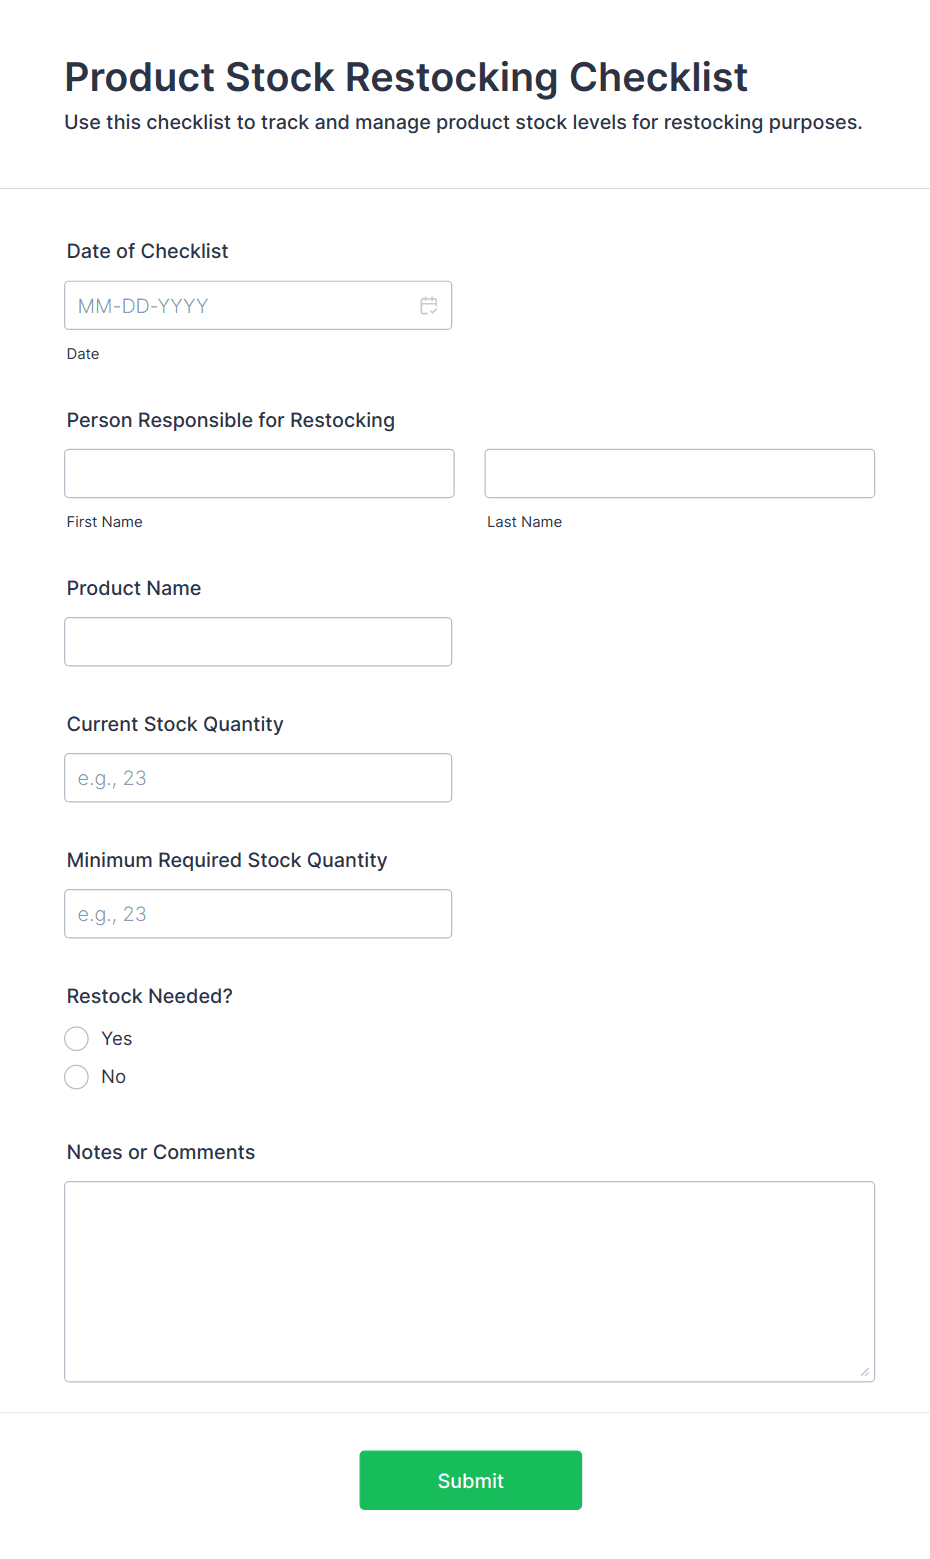Viewport: 930px width, 1559px height.
Task: Select Yes for Restock Needed
Action: 77,1039
